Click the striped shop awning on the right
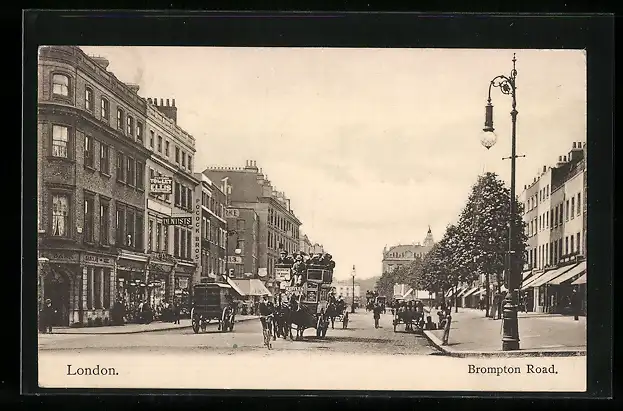The image size is (623, 411). tap(552, 275)
